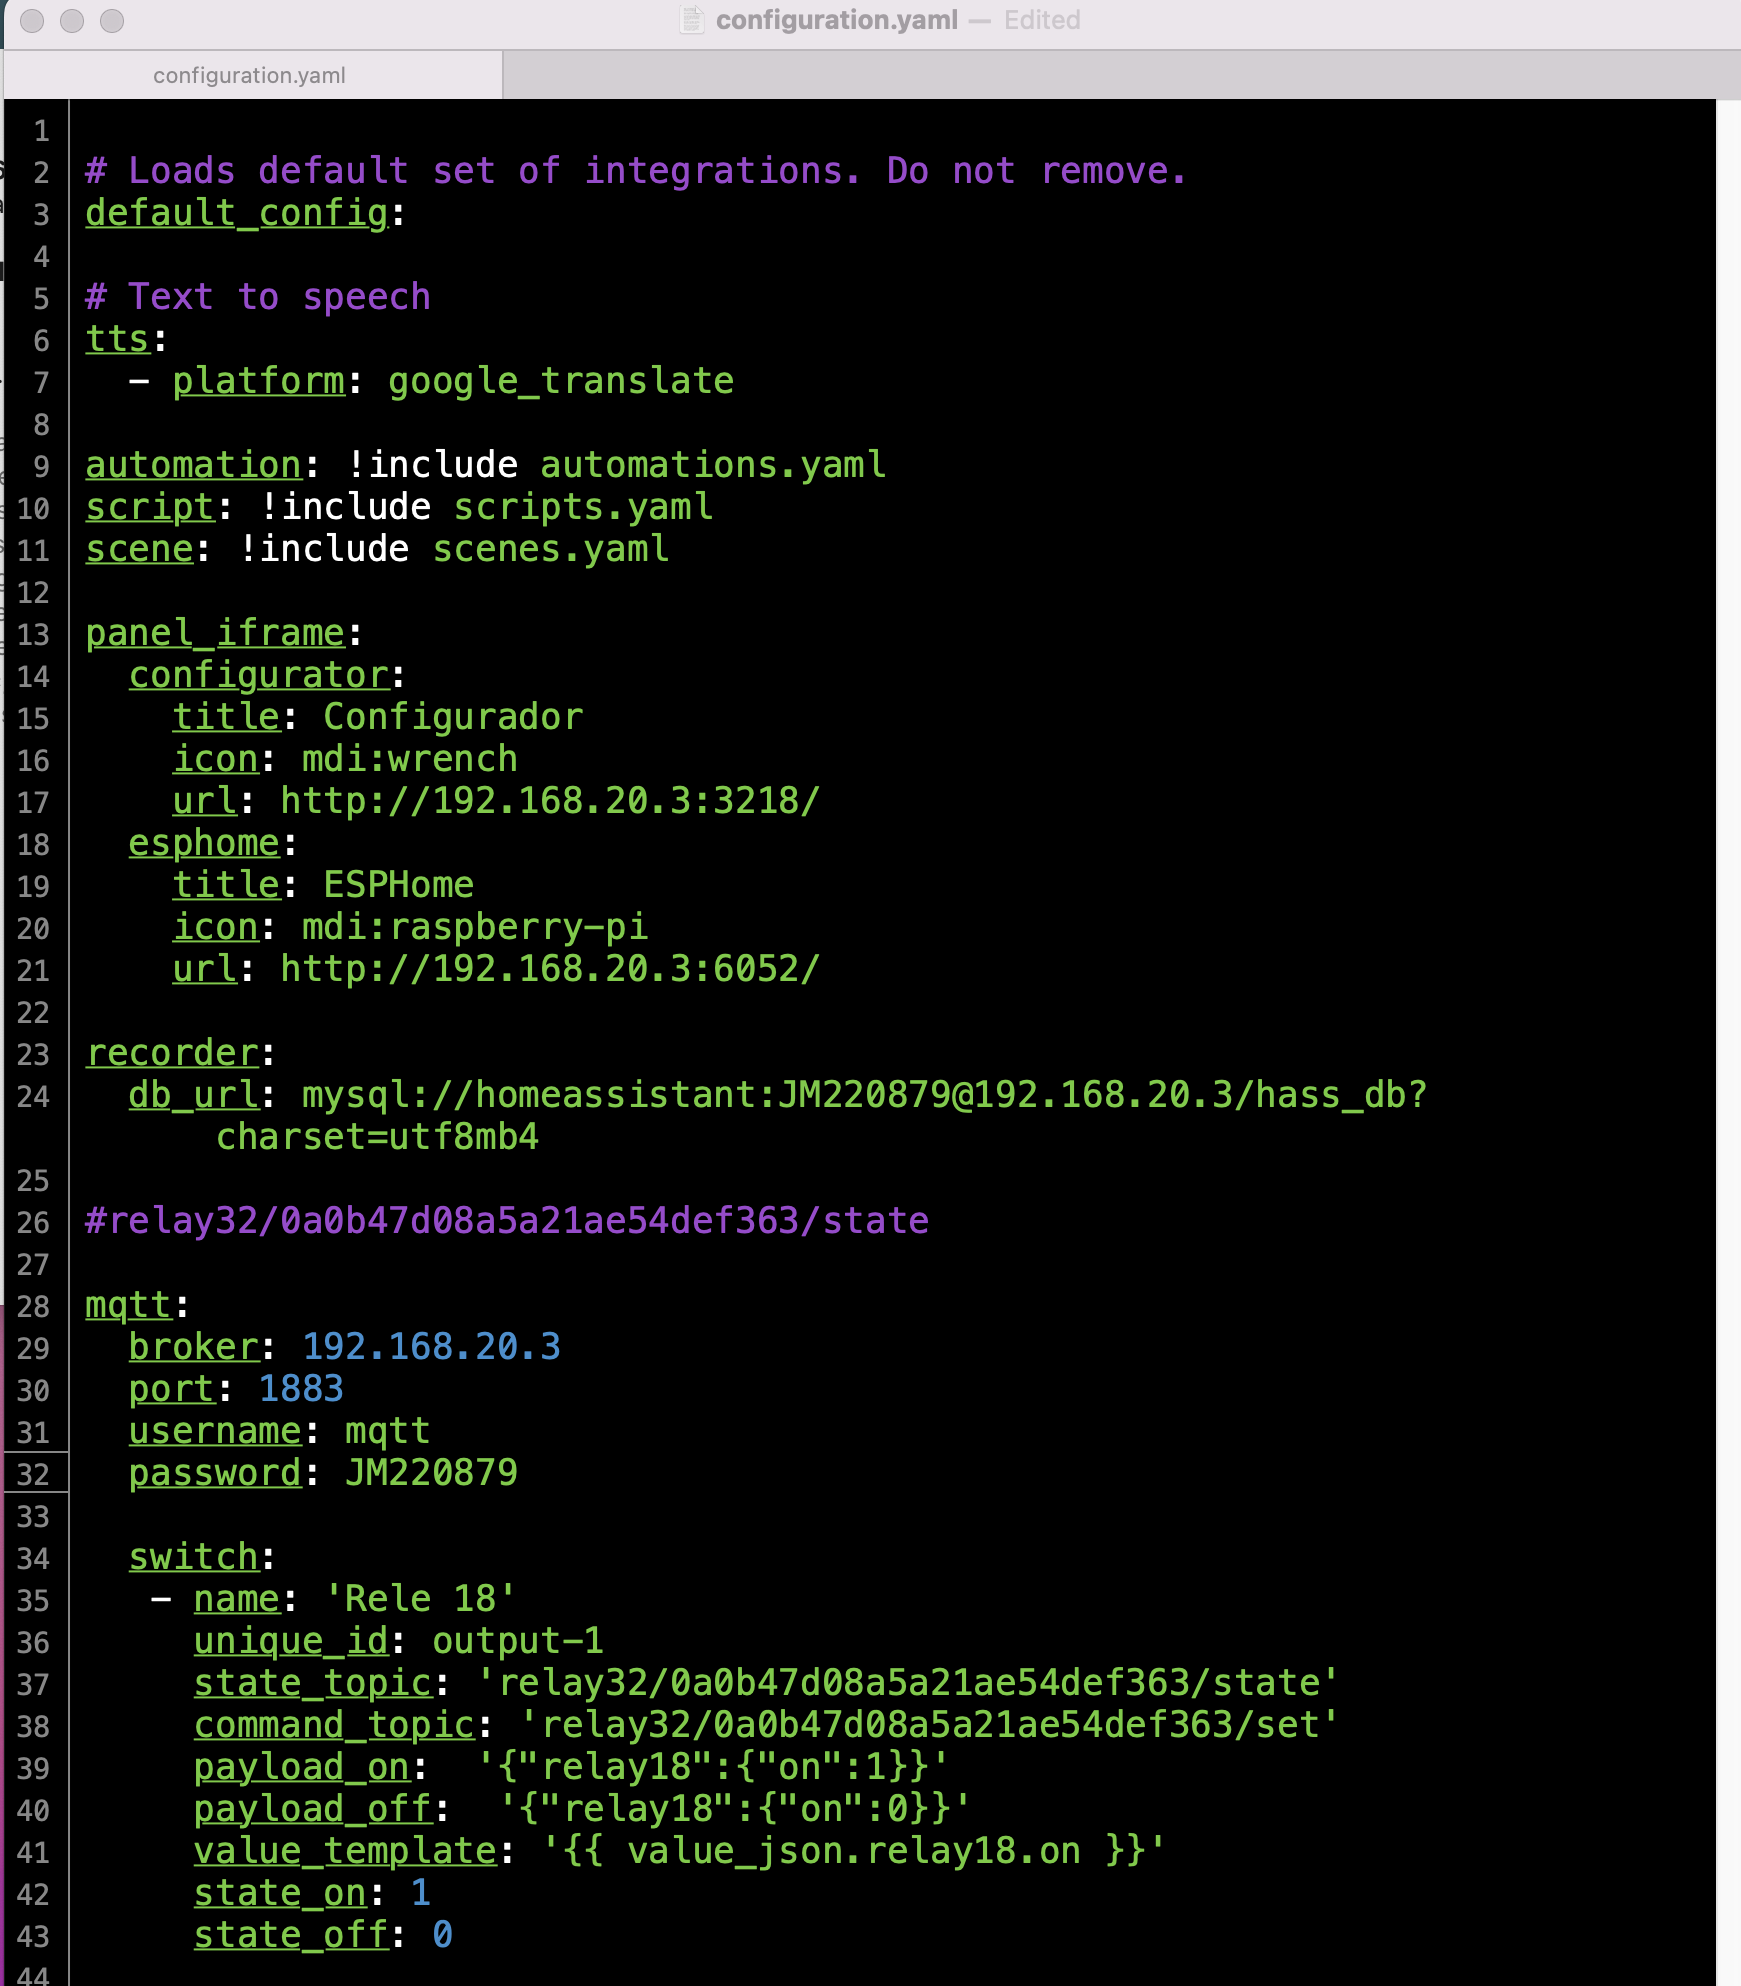Click the configurator URL ending in 3218
The width and height of the screenshot is (1741, 1986).
coord(550,801)
